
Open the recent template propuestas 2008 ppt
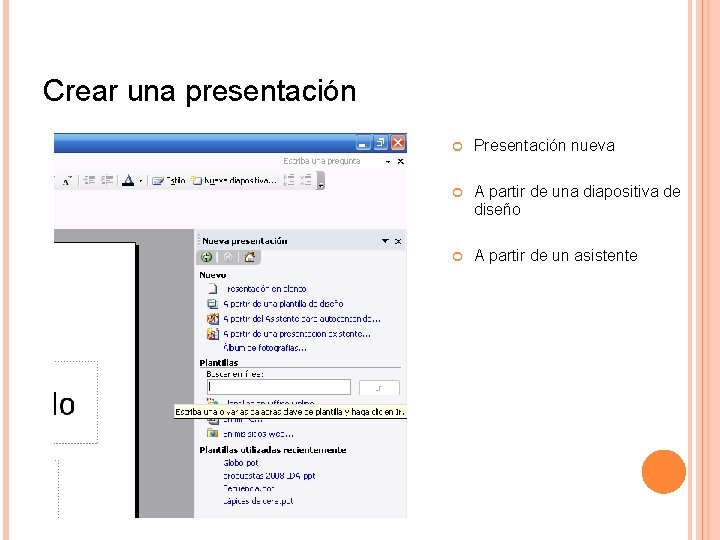tap(269, 476)
